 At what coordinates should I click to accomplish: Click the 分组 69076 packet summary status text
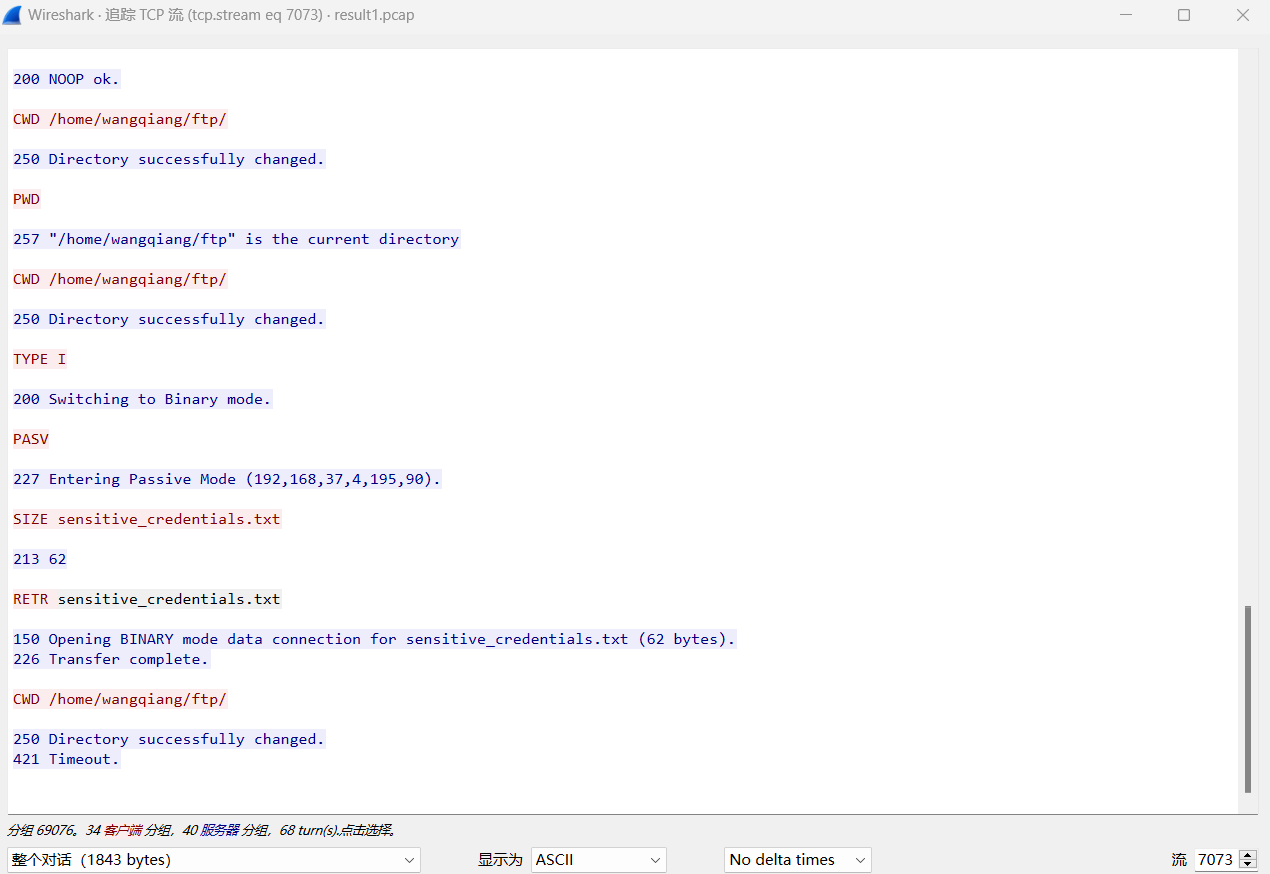[x=202, y=830]
